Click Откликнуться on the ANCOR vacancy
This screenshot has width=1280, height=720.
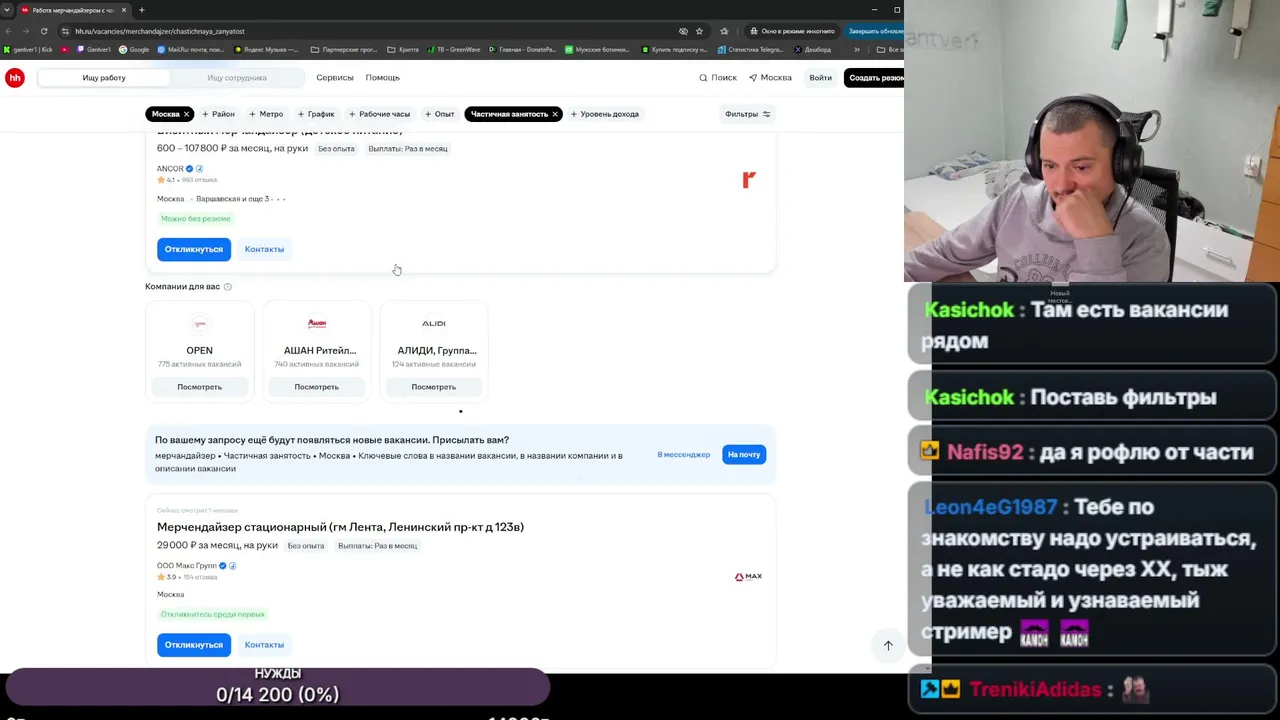click(194, 249)
